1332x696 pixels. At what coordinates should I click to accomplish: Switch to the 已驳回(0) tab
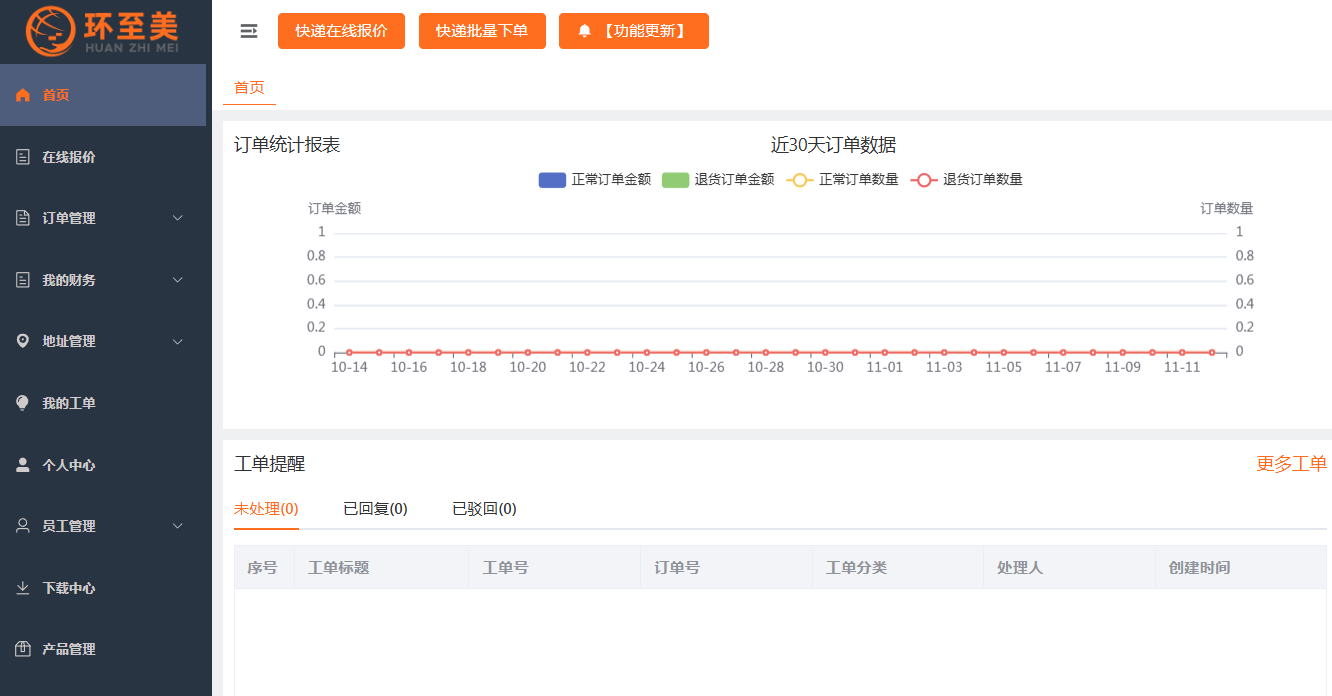[484, 509]
